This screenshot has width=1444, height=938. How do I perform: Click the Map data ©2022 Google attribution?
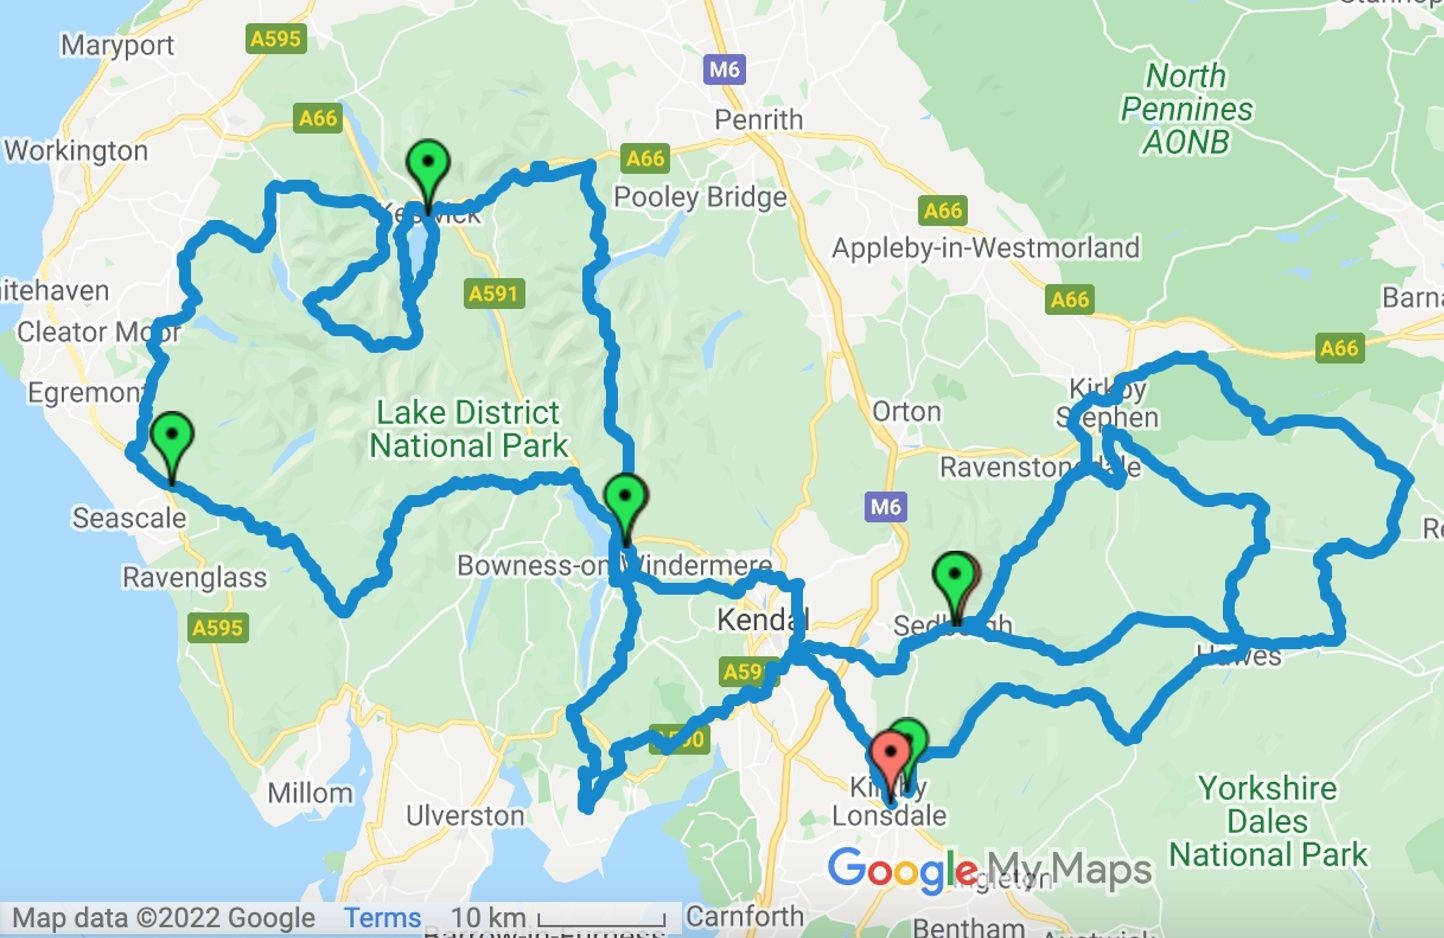pos(163,917)
